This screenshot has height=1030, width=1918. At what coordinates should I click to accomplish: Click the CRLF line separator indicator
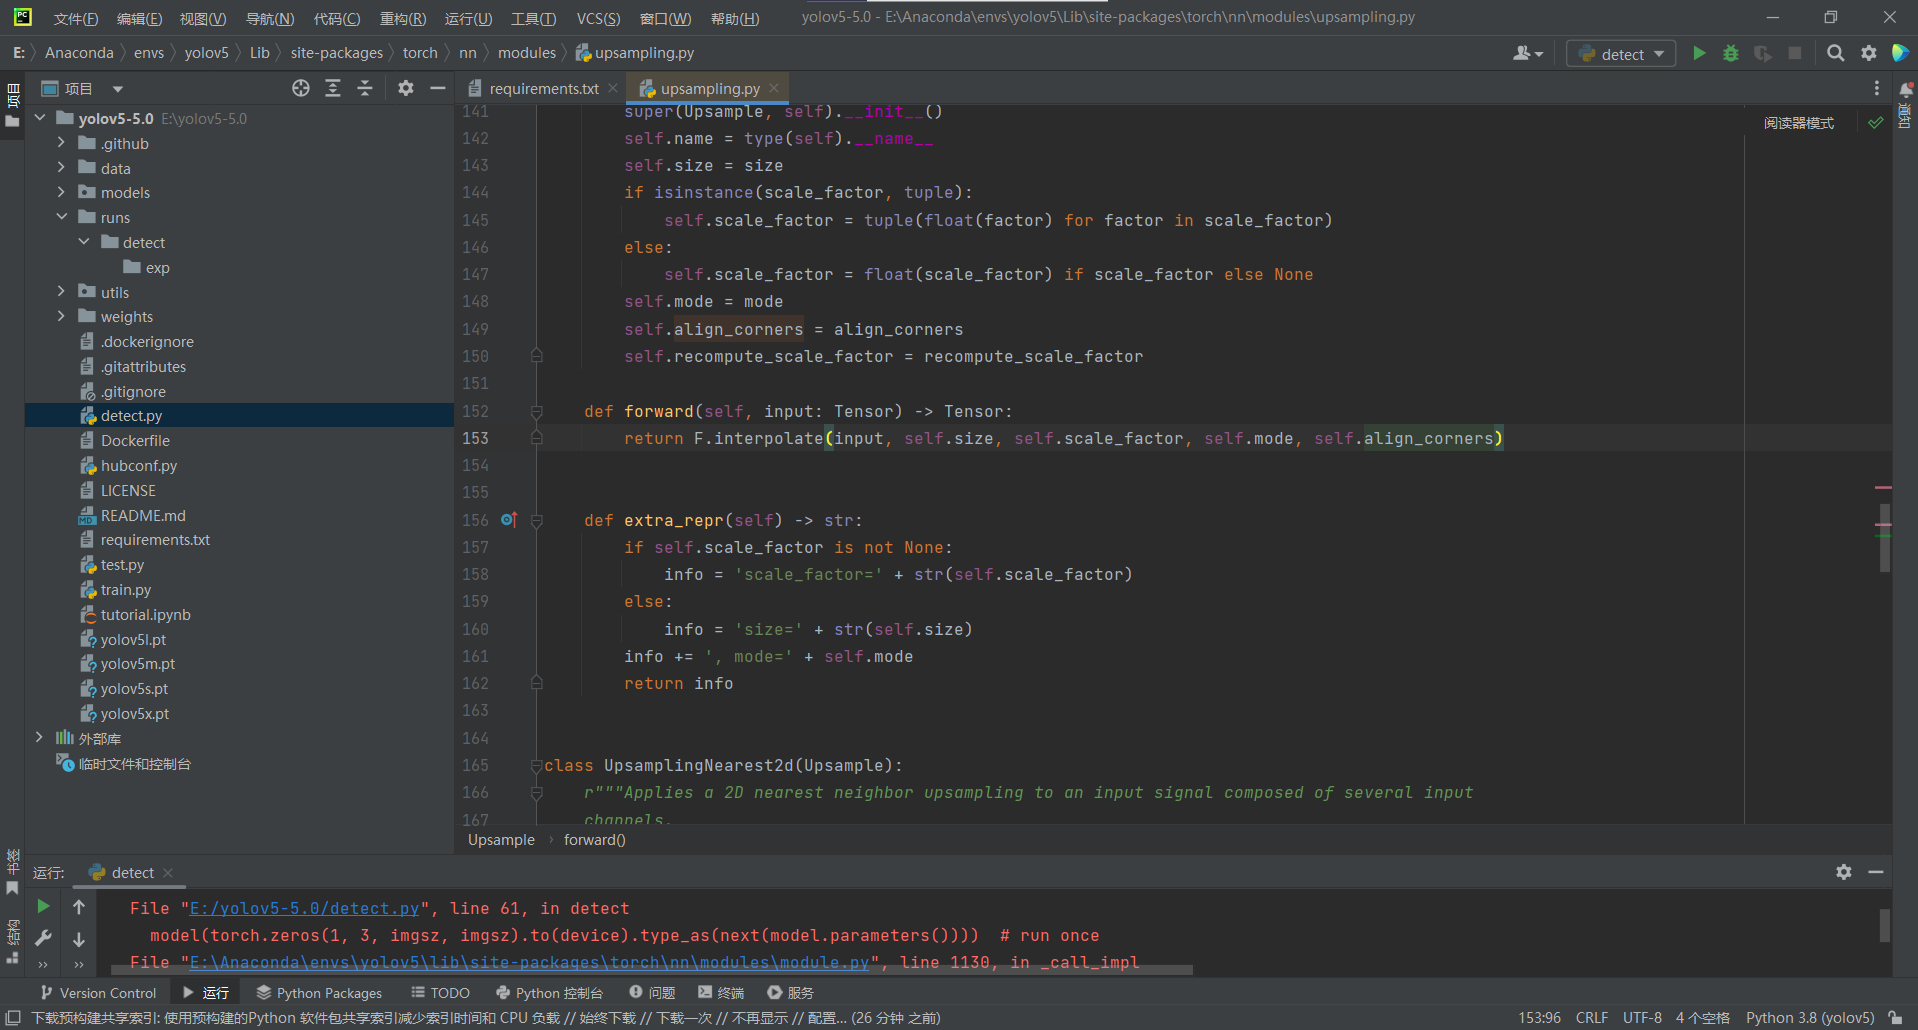(x=1592, y=1018)
